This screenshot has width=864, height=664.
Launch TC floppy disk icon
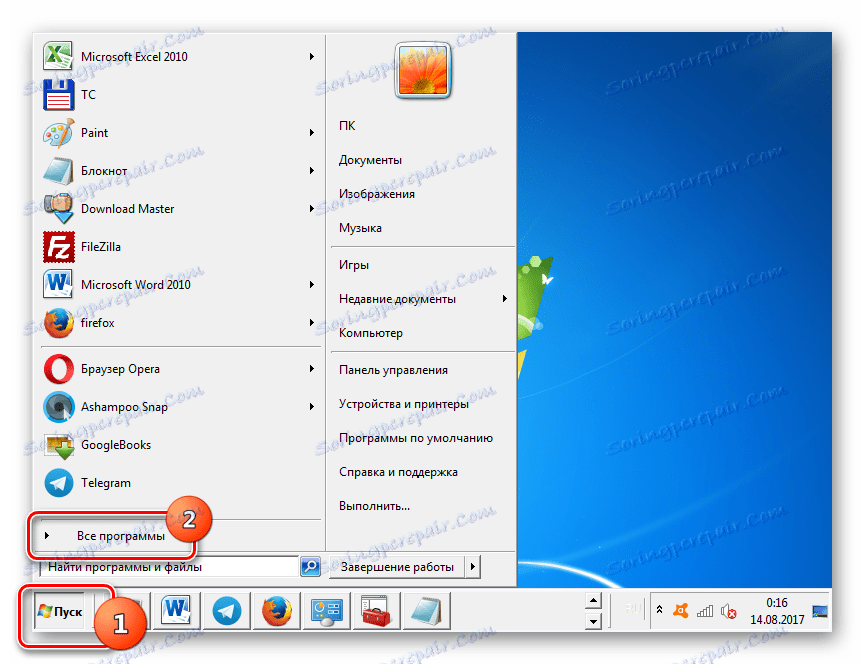click(58, 94)
